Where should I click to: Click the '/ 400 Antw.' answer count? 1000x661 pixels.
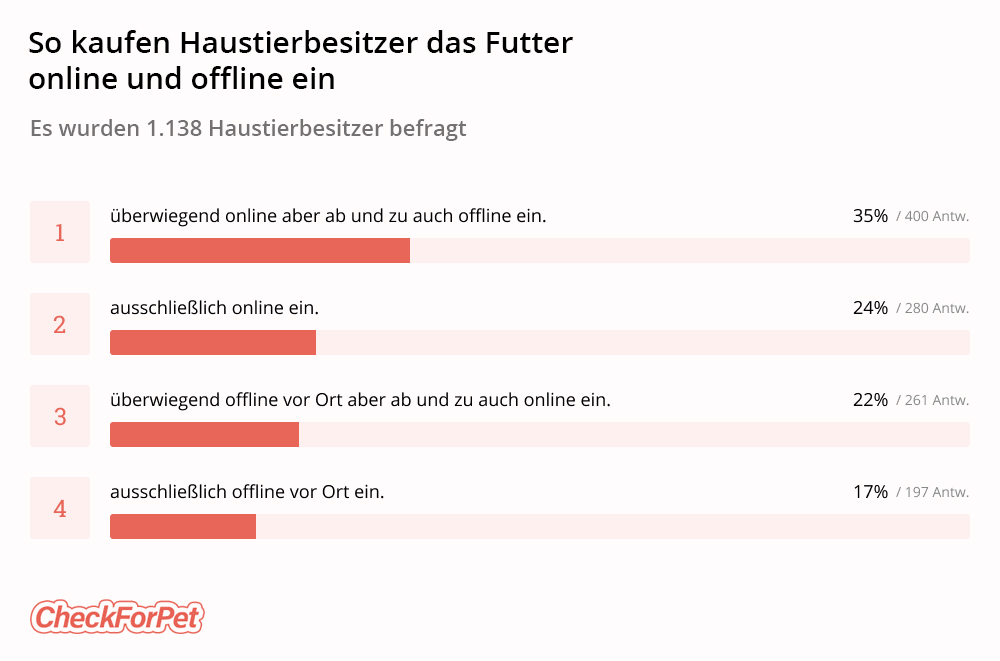tap(933, 216)
